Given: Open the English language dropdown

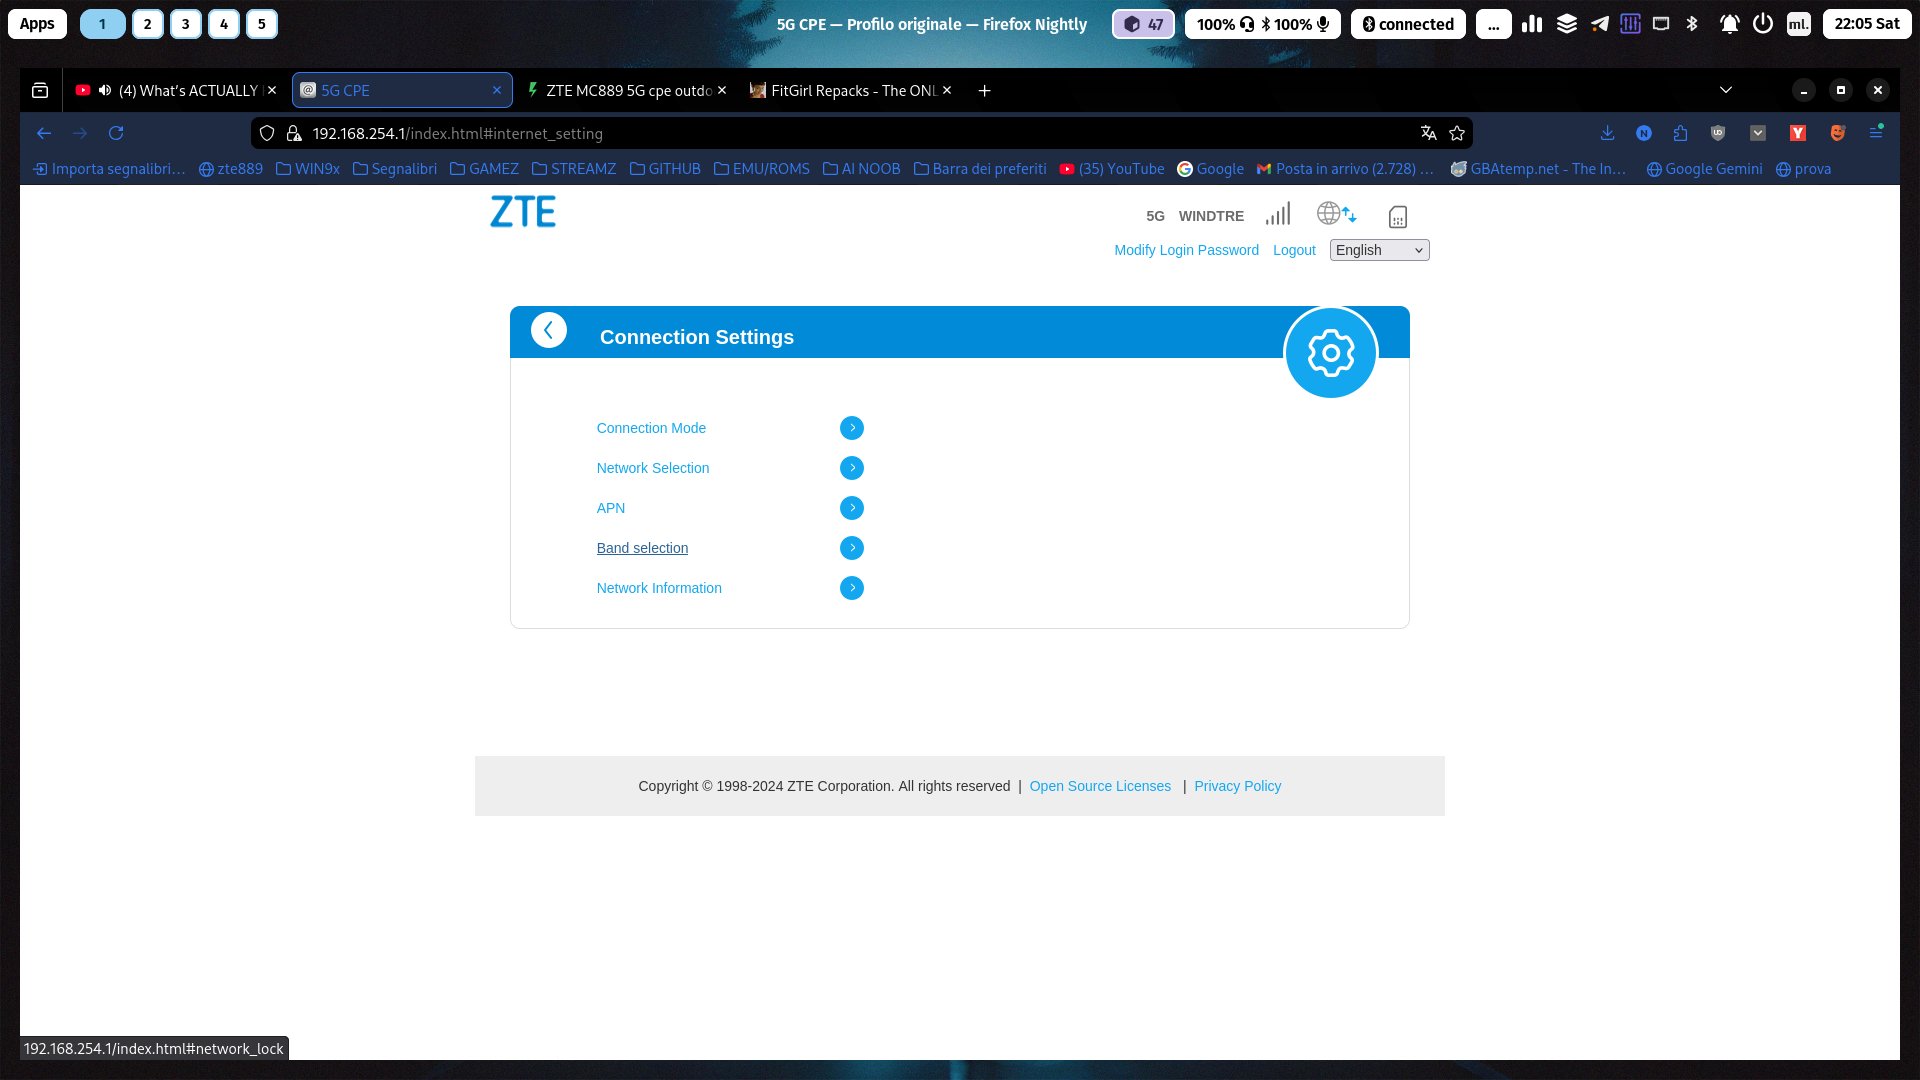Looking at the screenshot, I should click(x=1379, y=250).
